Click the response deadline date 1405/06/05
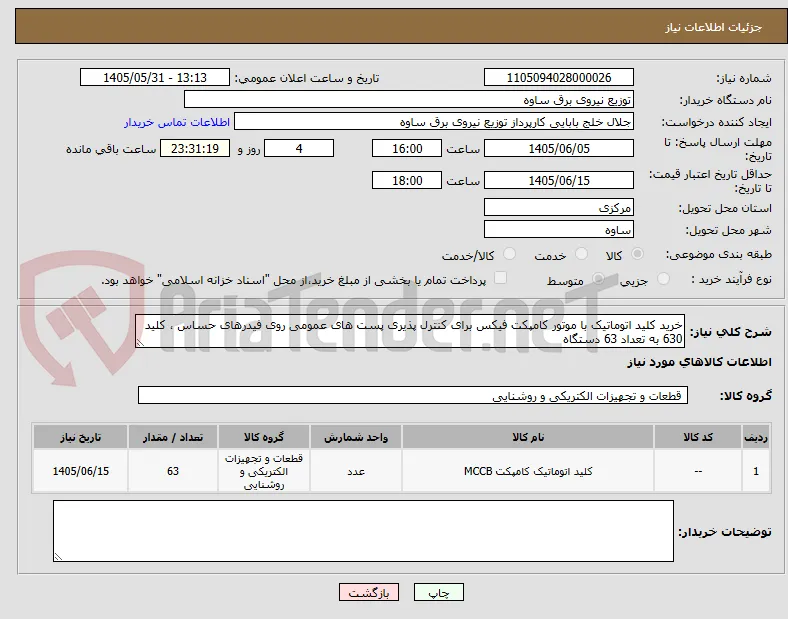Viewport: 788px width, 619px height. click(559, 148)
